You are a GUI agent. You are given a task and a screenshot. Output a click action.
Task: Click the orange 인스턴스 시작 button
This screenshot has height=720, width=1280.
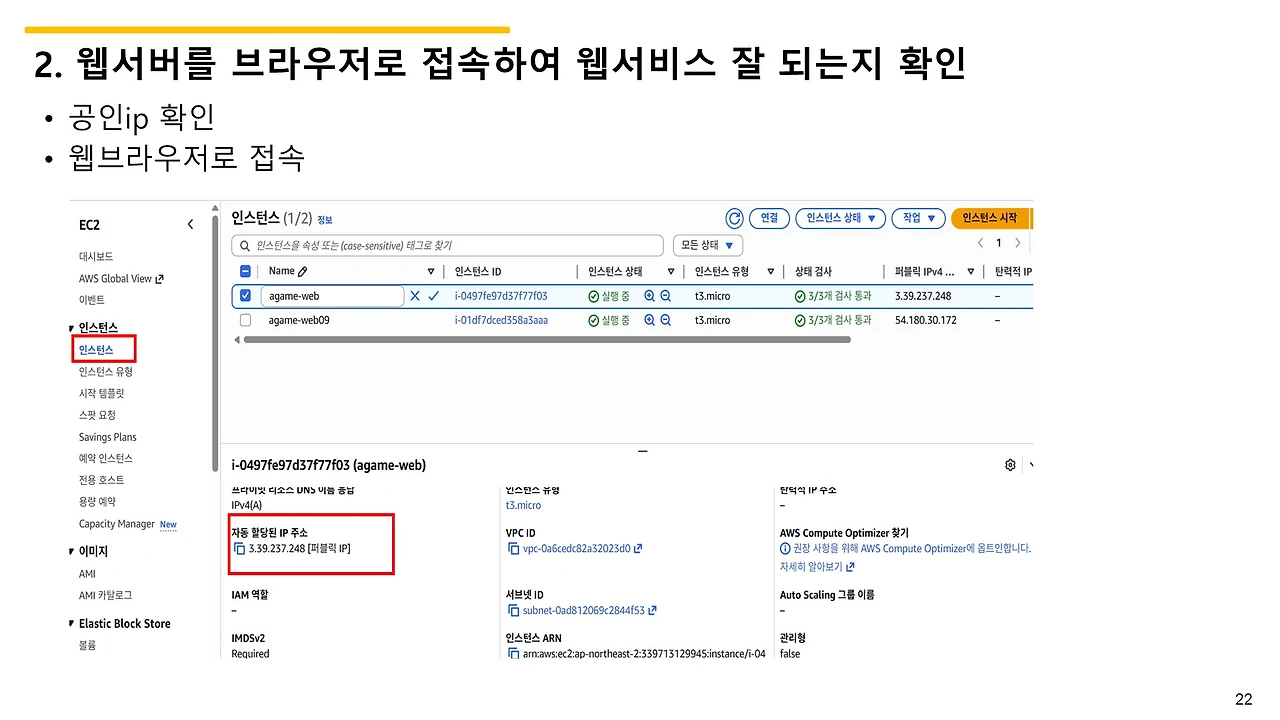[990, 218]
